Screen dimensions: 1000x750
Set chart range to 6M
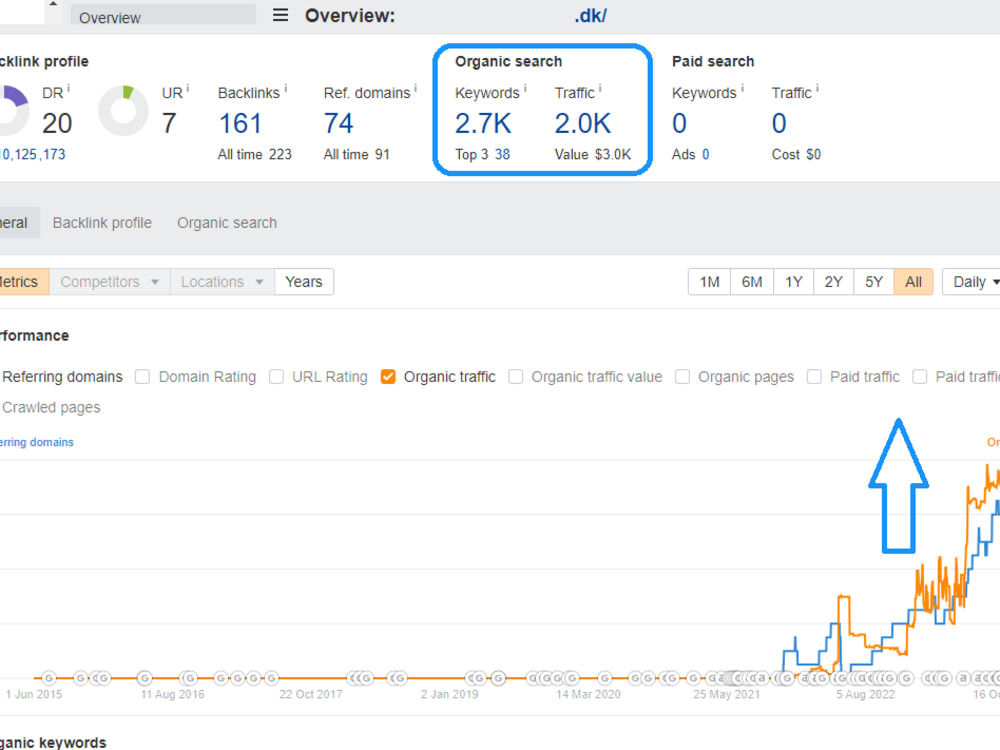(752, 282)
